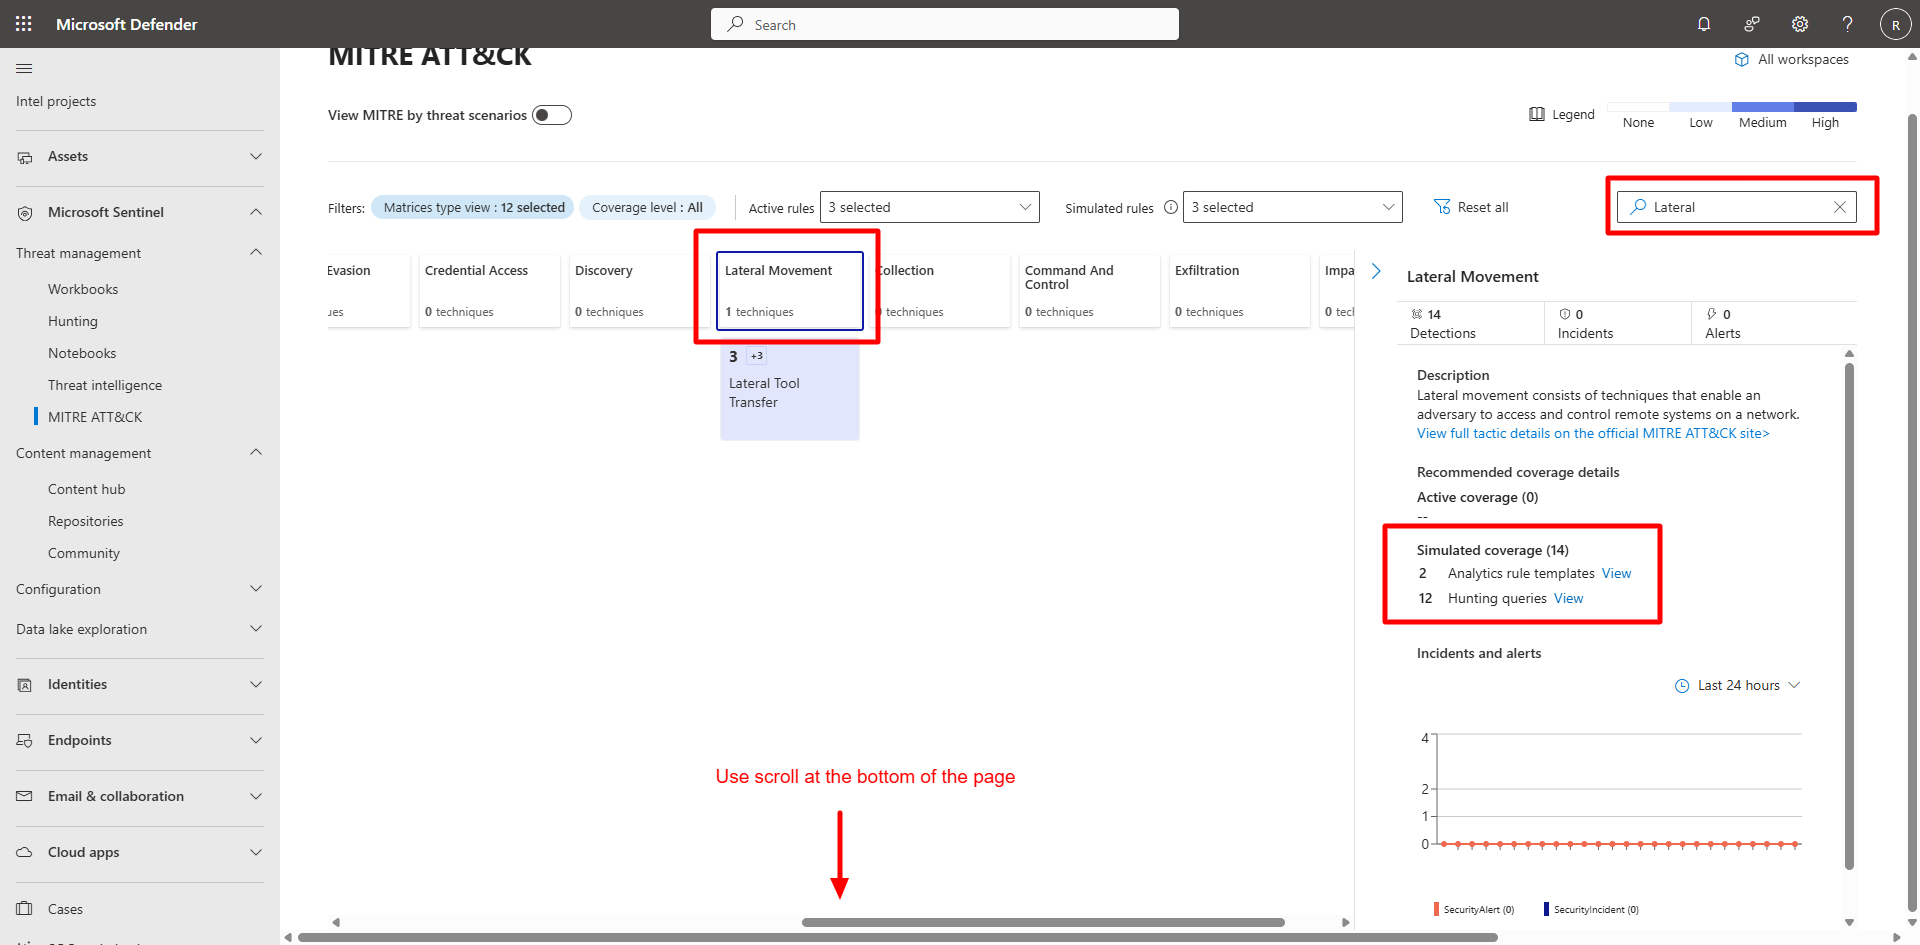Expand Data lake exploration group
This screenshot has height=945, width=1920.
(256, 629)
